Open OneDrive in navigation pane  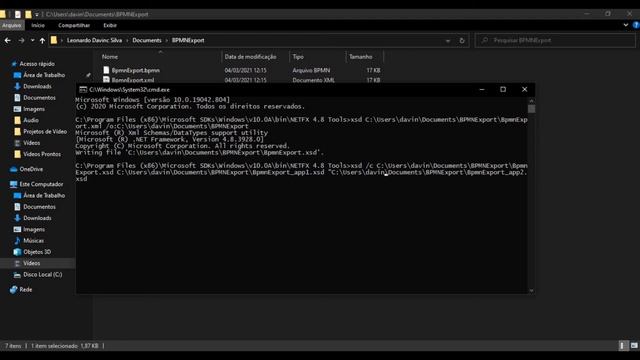31,169
